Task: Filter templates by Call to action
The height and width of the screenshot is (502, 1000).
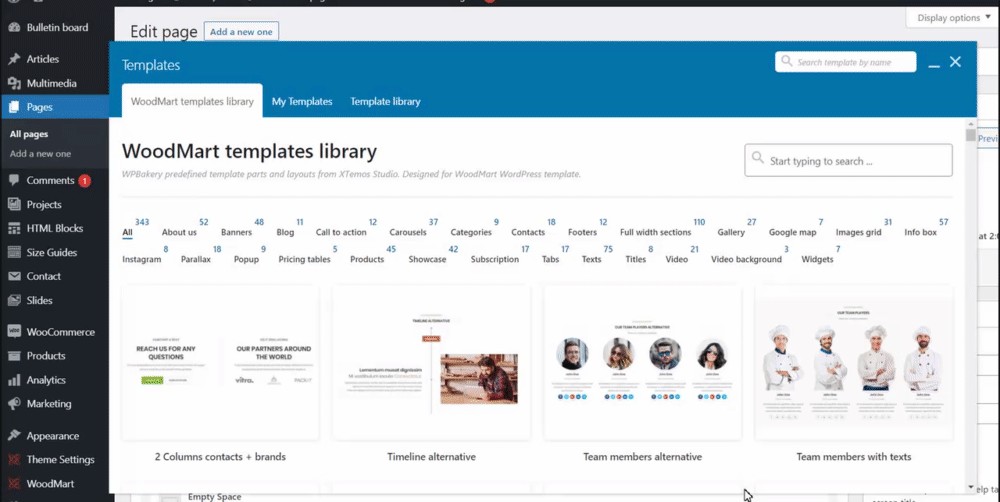Action: 341,233
